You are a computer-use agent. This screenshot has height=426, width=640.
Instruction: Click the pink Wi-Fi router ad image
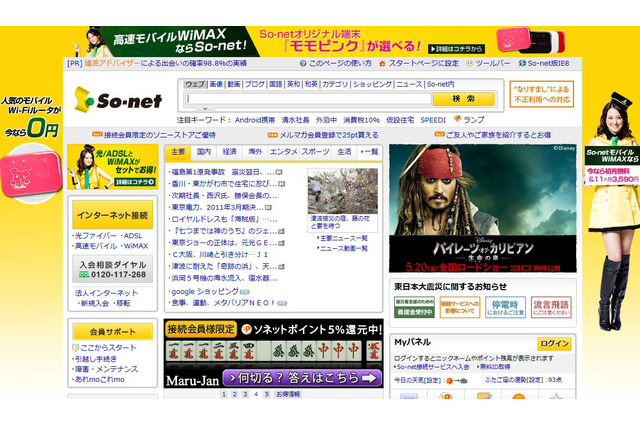point(31,173)
